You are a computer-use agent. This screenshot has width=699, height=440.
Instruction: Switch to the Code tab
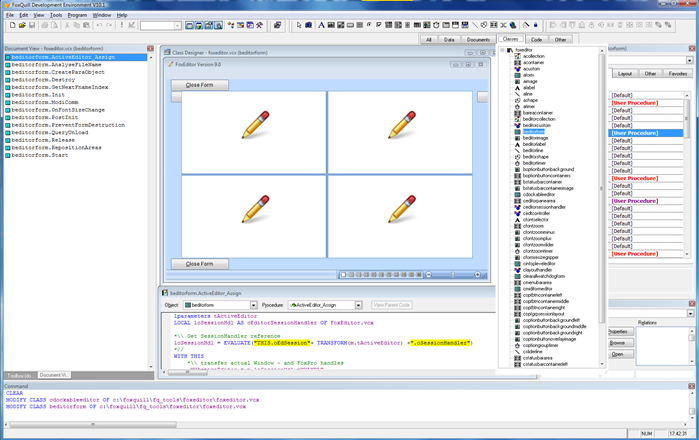[x=536, y=39]
